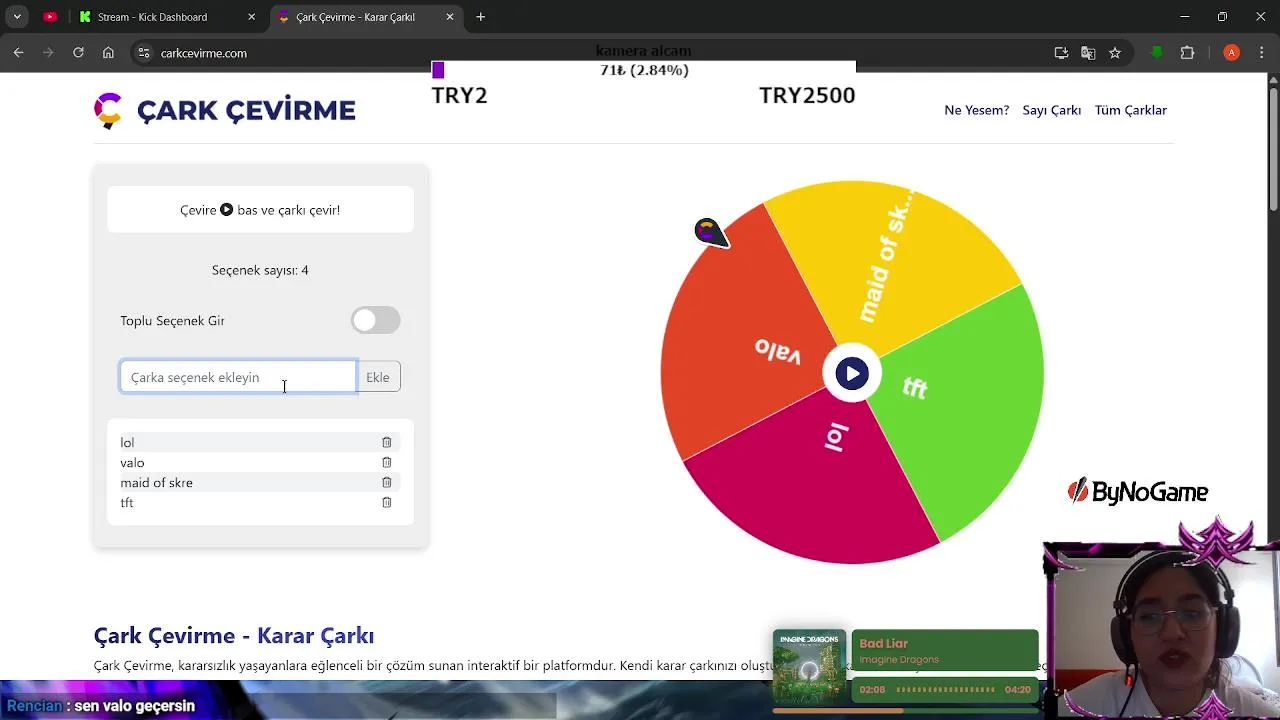The image size is (1280, 720).
Task: Click the Seçenek sayısı: 4 text
Action: [260, 270]
